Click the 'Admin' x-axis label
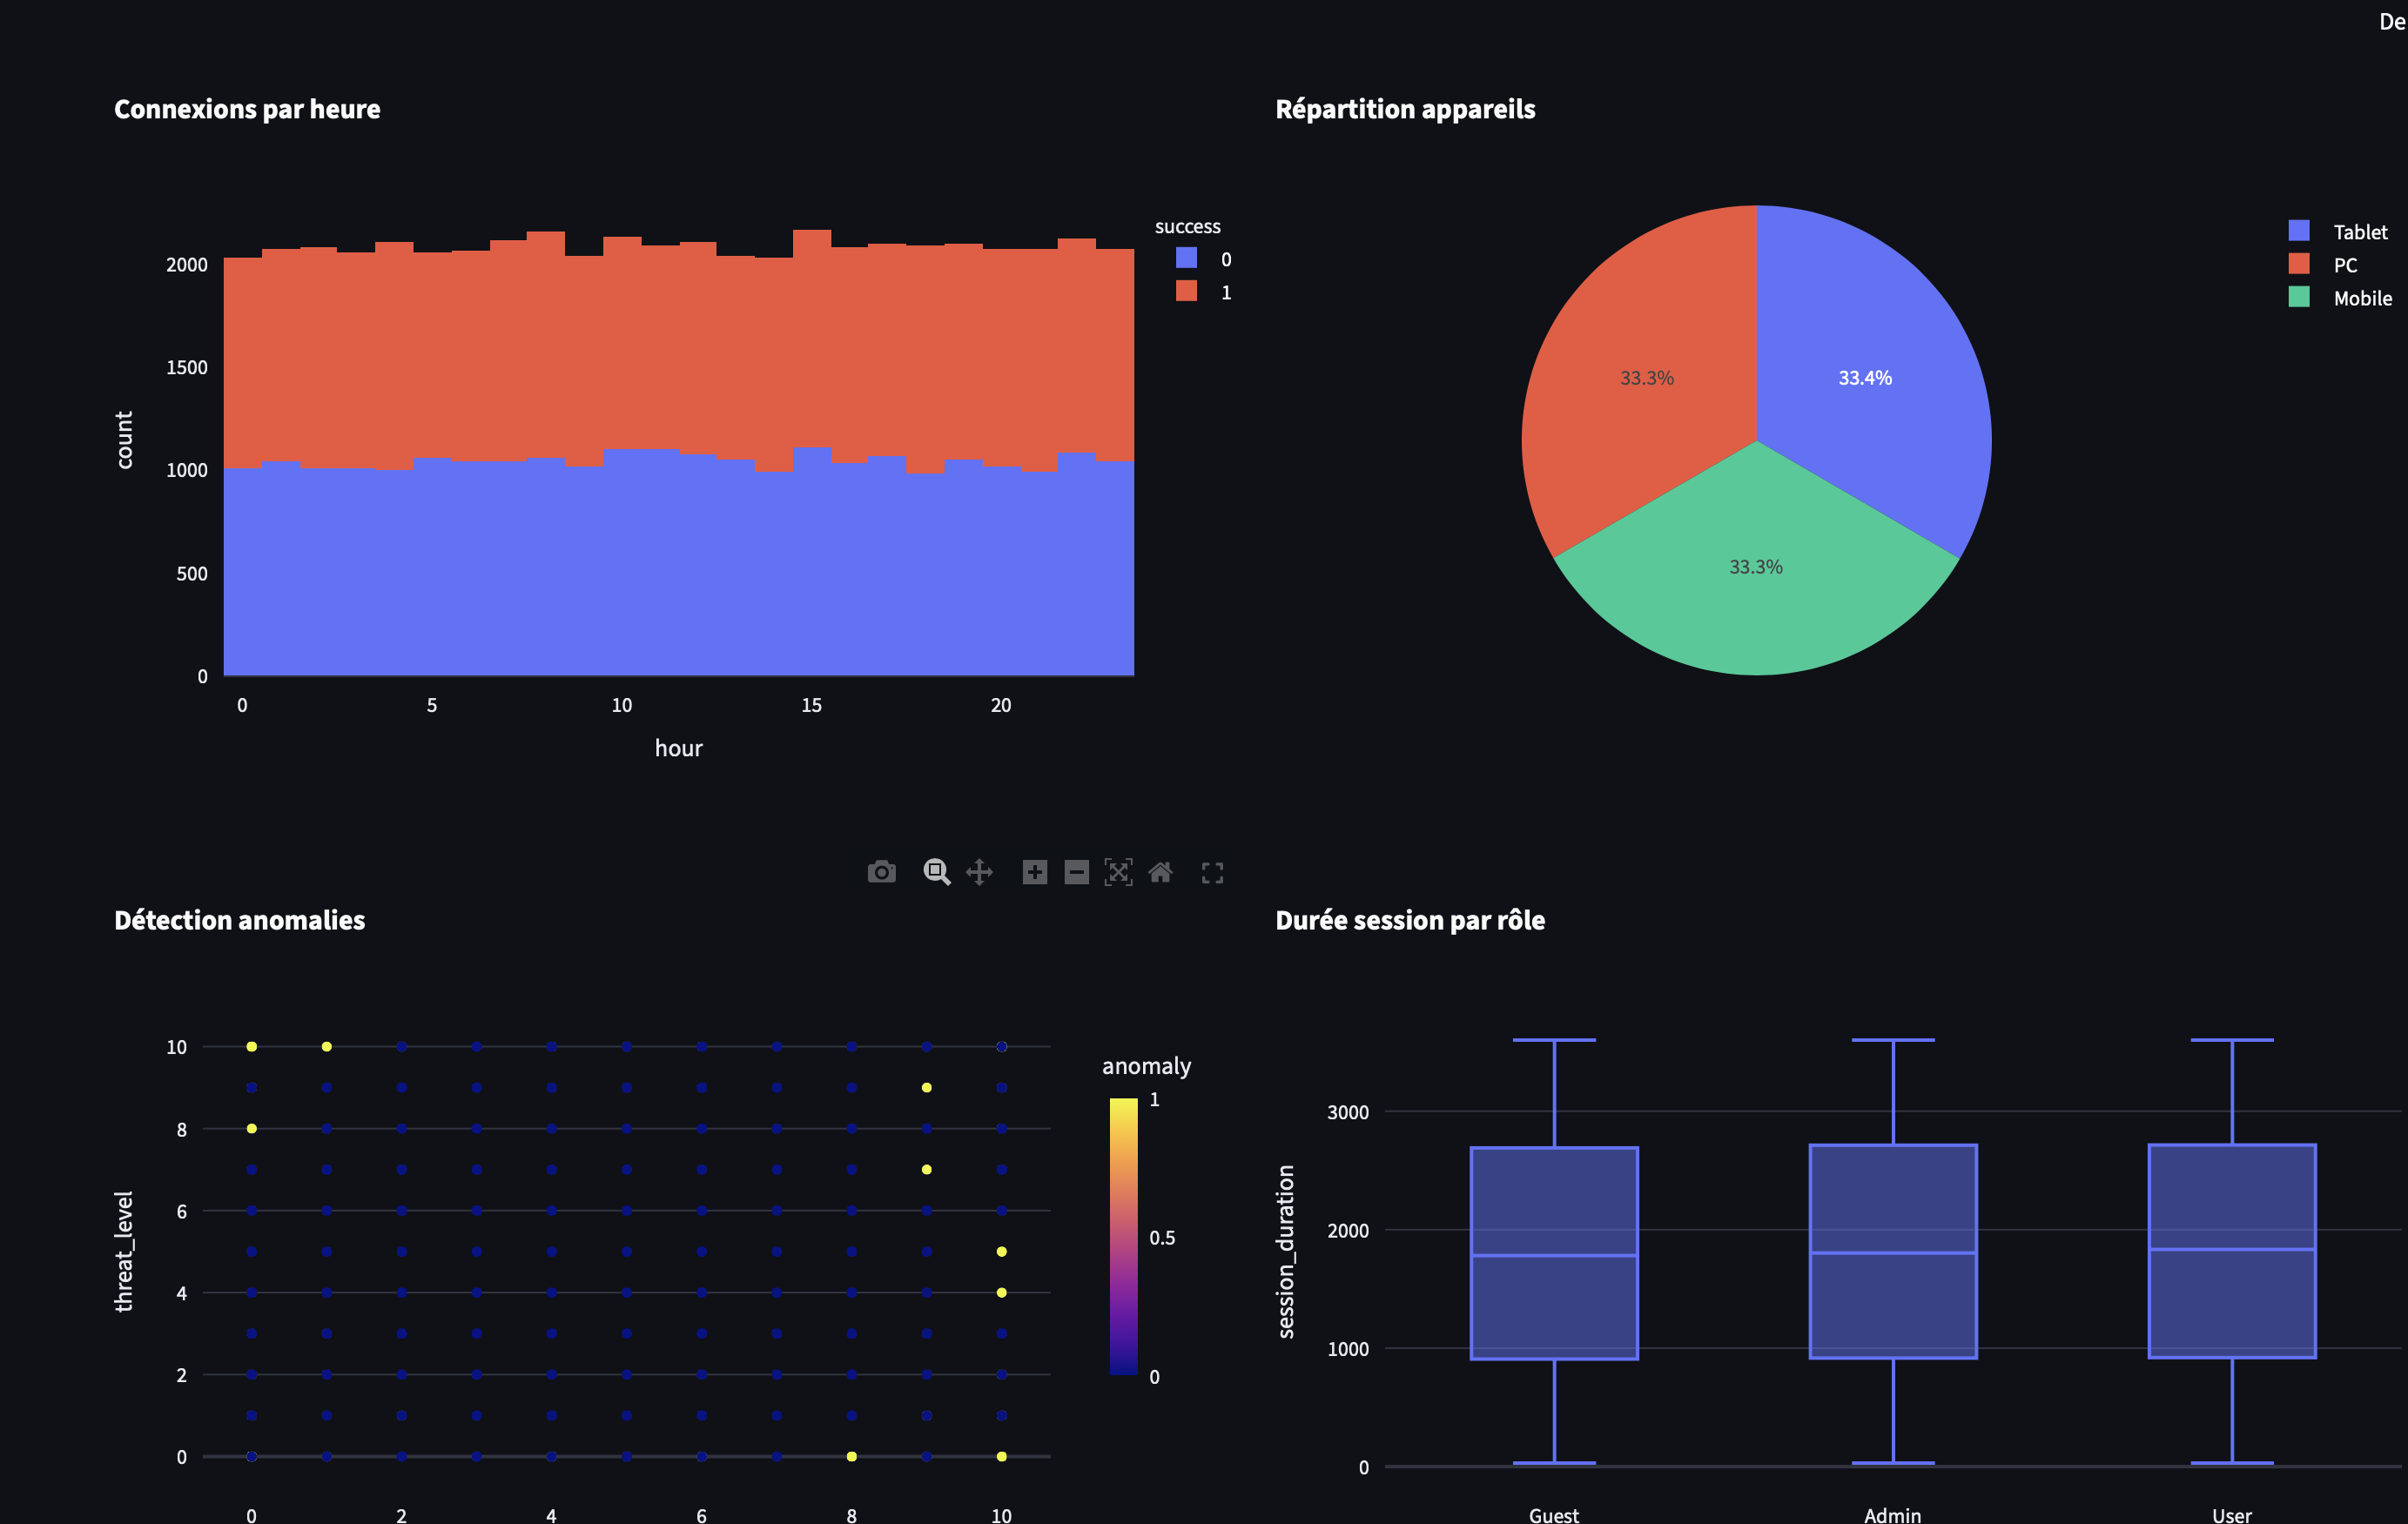The image size is (2408, 1524). [x=1892, y=1514]
